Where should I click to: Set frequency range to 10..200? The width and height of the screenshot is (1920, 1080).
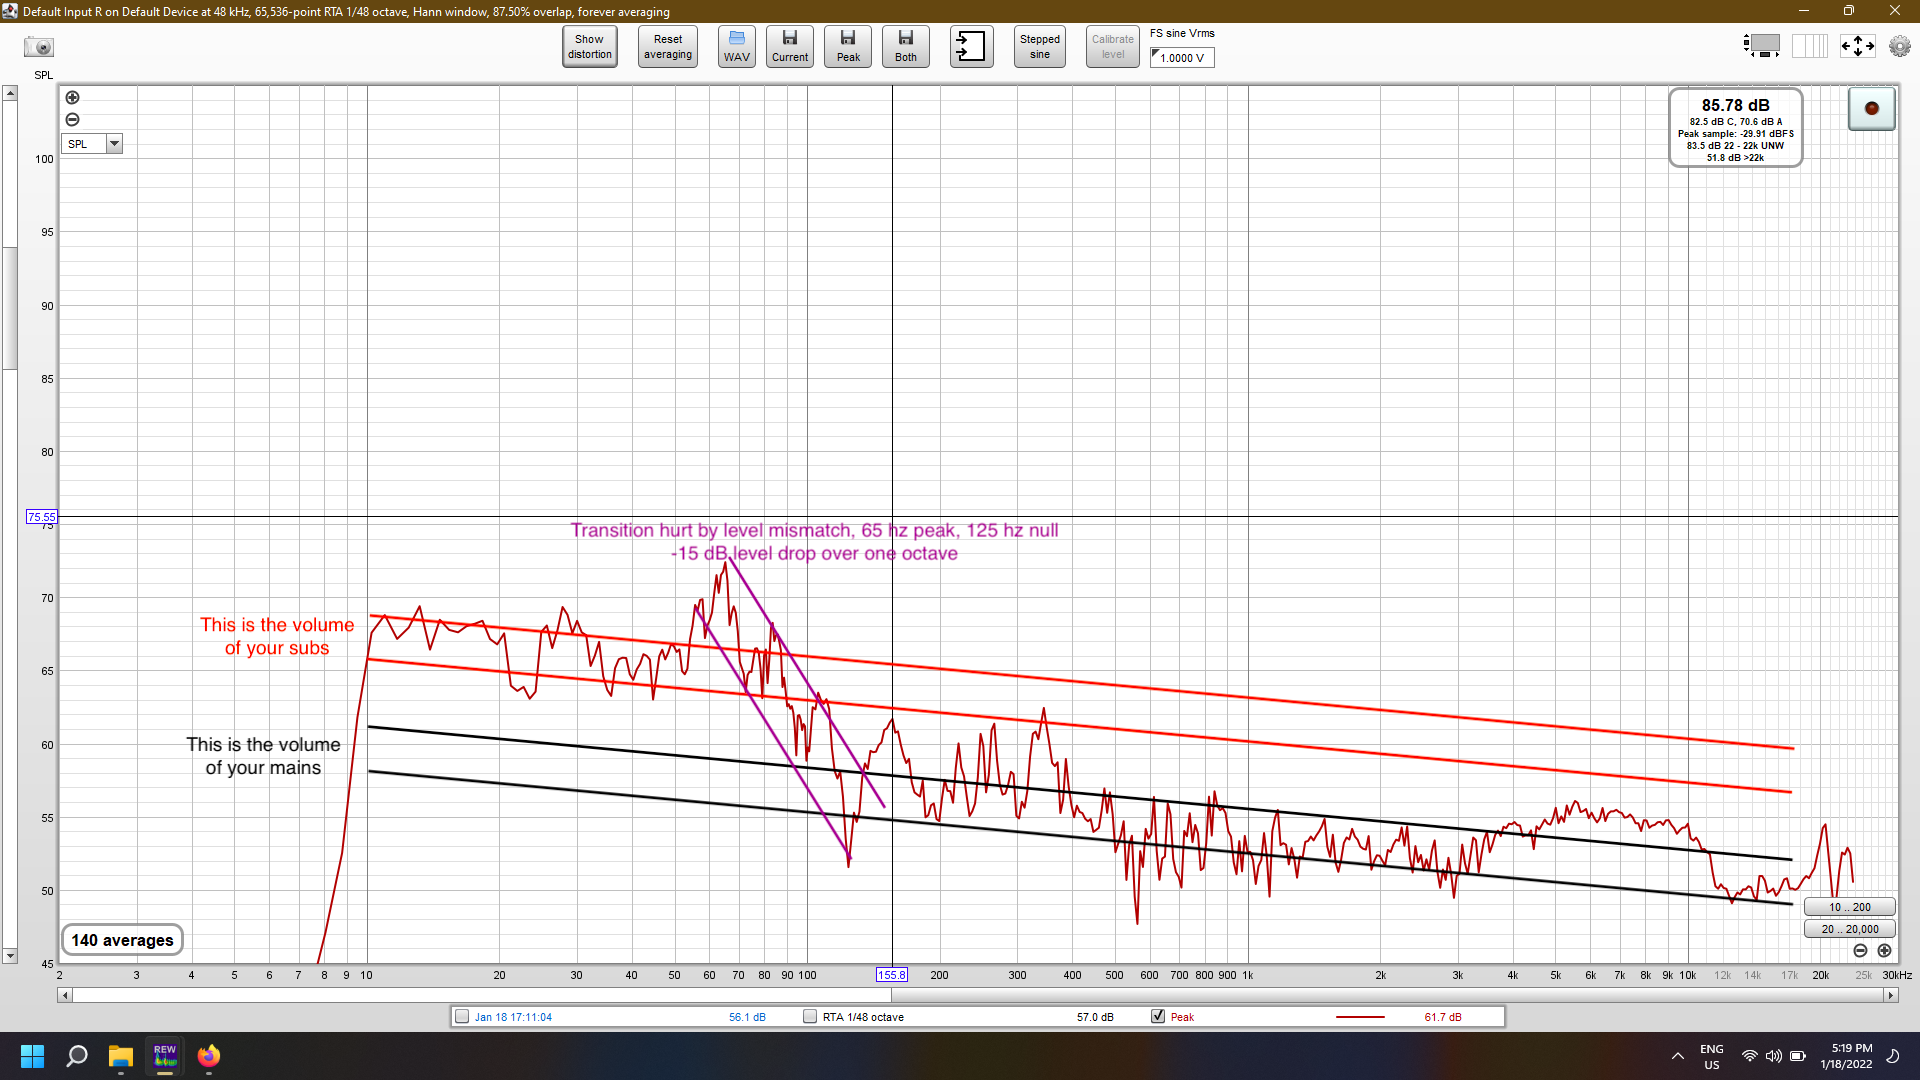pyautogui.click(x=1850, y=908)
